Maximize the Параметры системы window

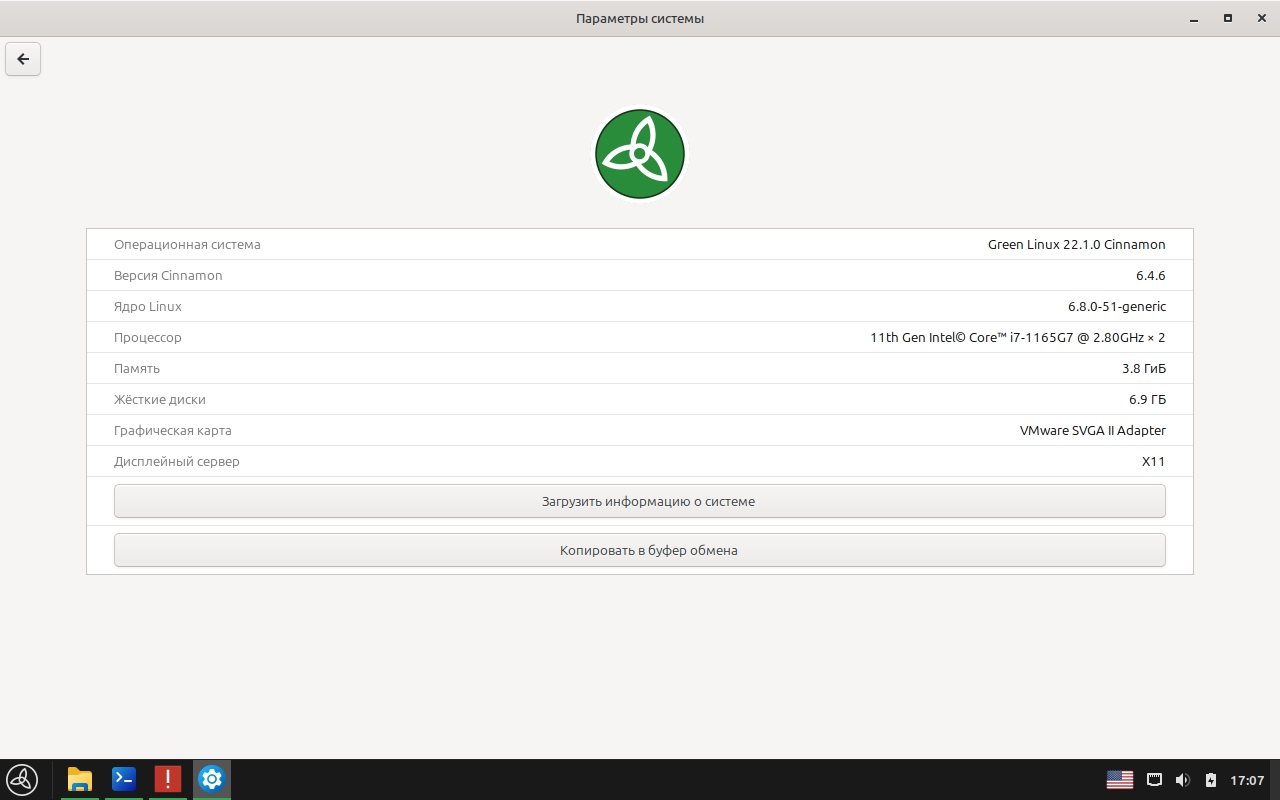1227,18
